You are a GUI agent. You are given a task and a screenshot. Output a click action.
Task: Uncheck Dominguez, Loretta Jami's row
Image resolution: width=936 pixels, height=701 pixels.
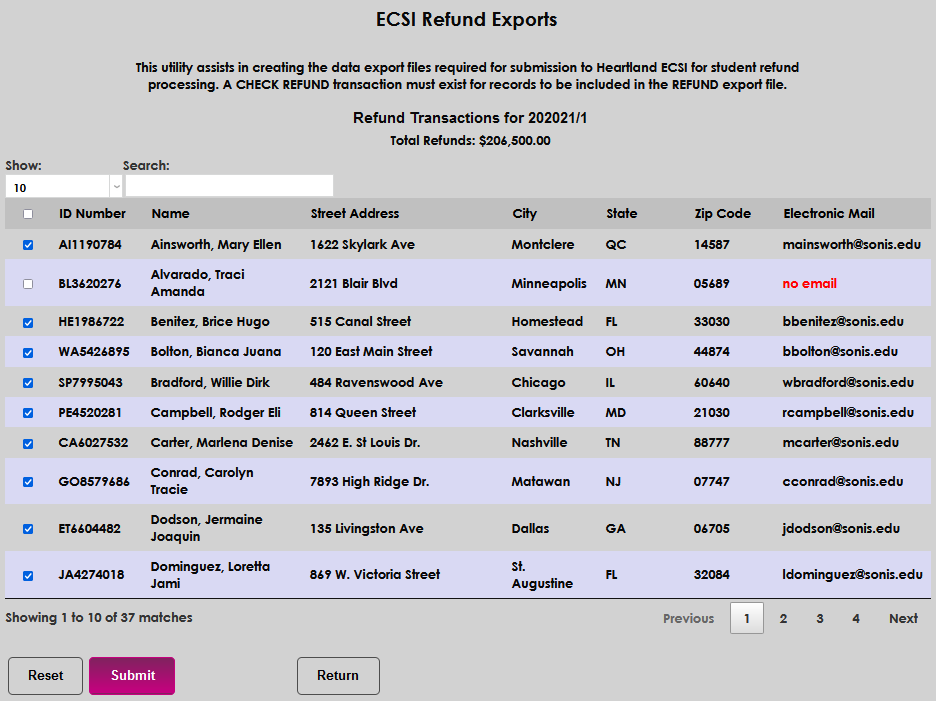coord(27,574)
